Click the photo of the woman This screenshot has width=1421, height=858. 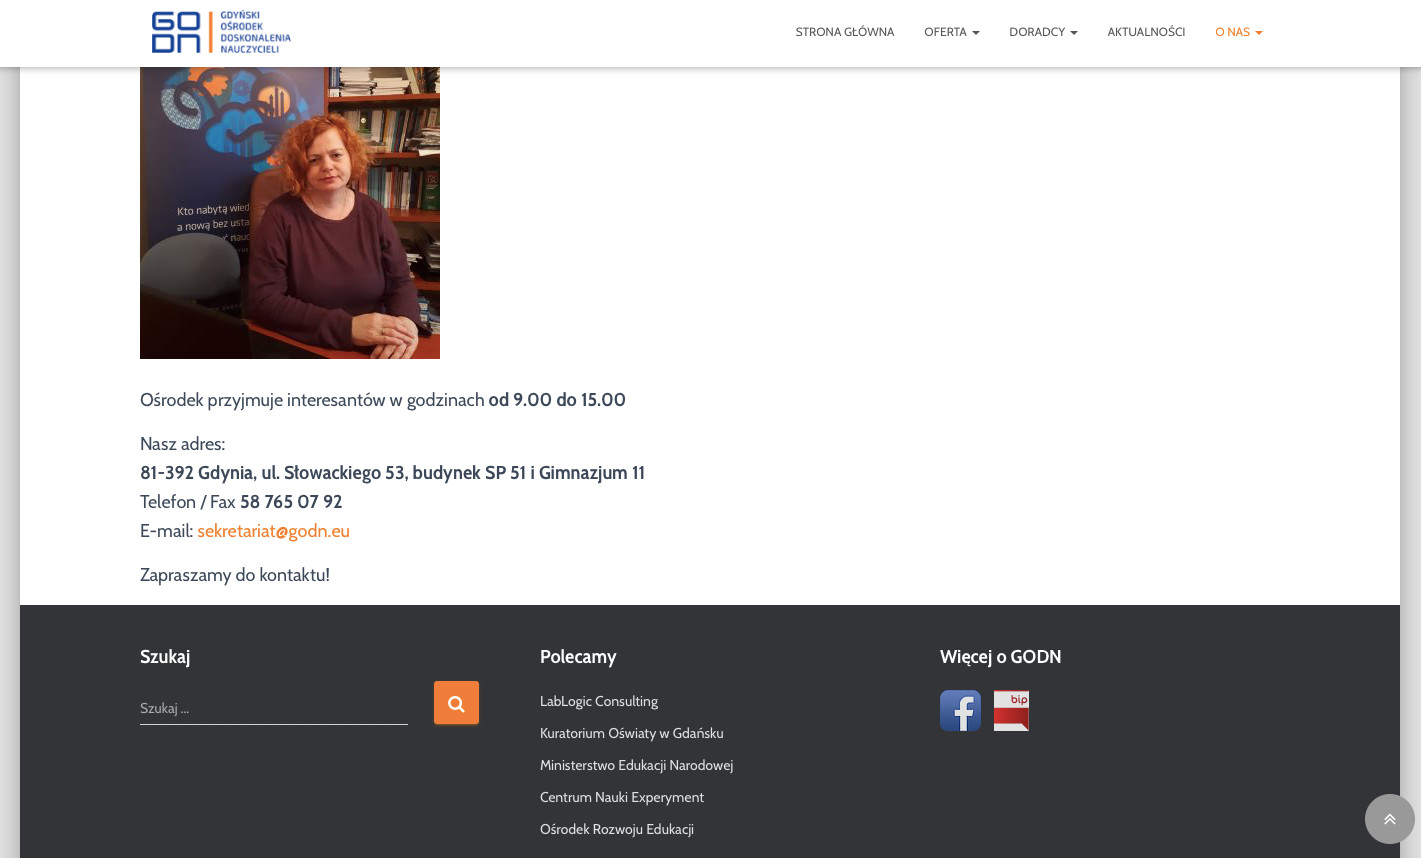point(290,213)
